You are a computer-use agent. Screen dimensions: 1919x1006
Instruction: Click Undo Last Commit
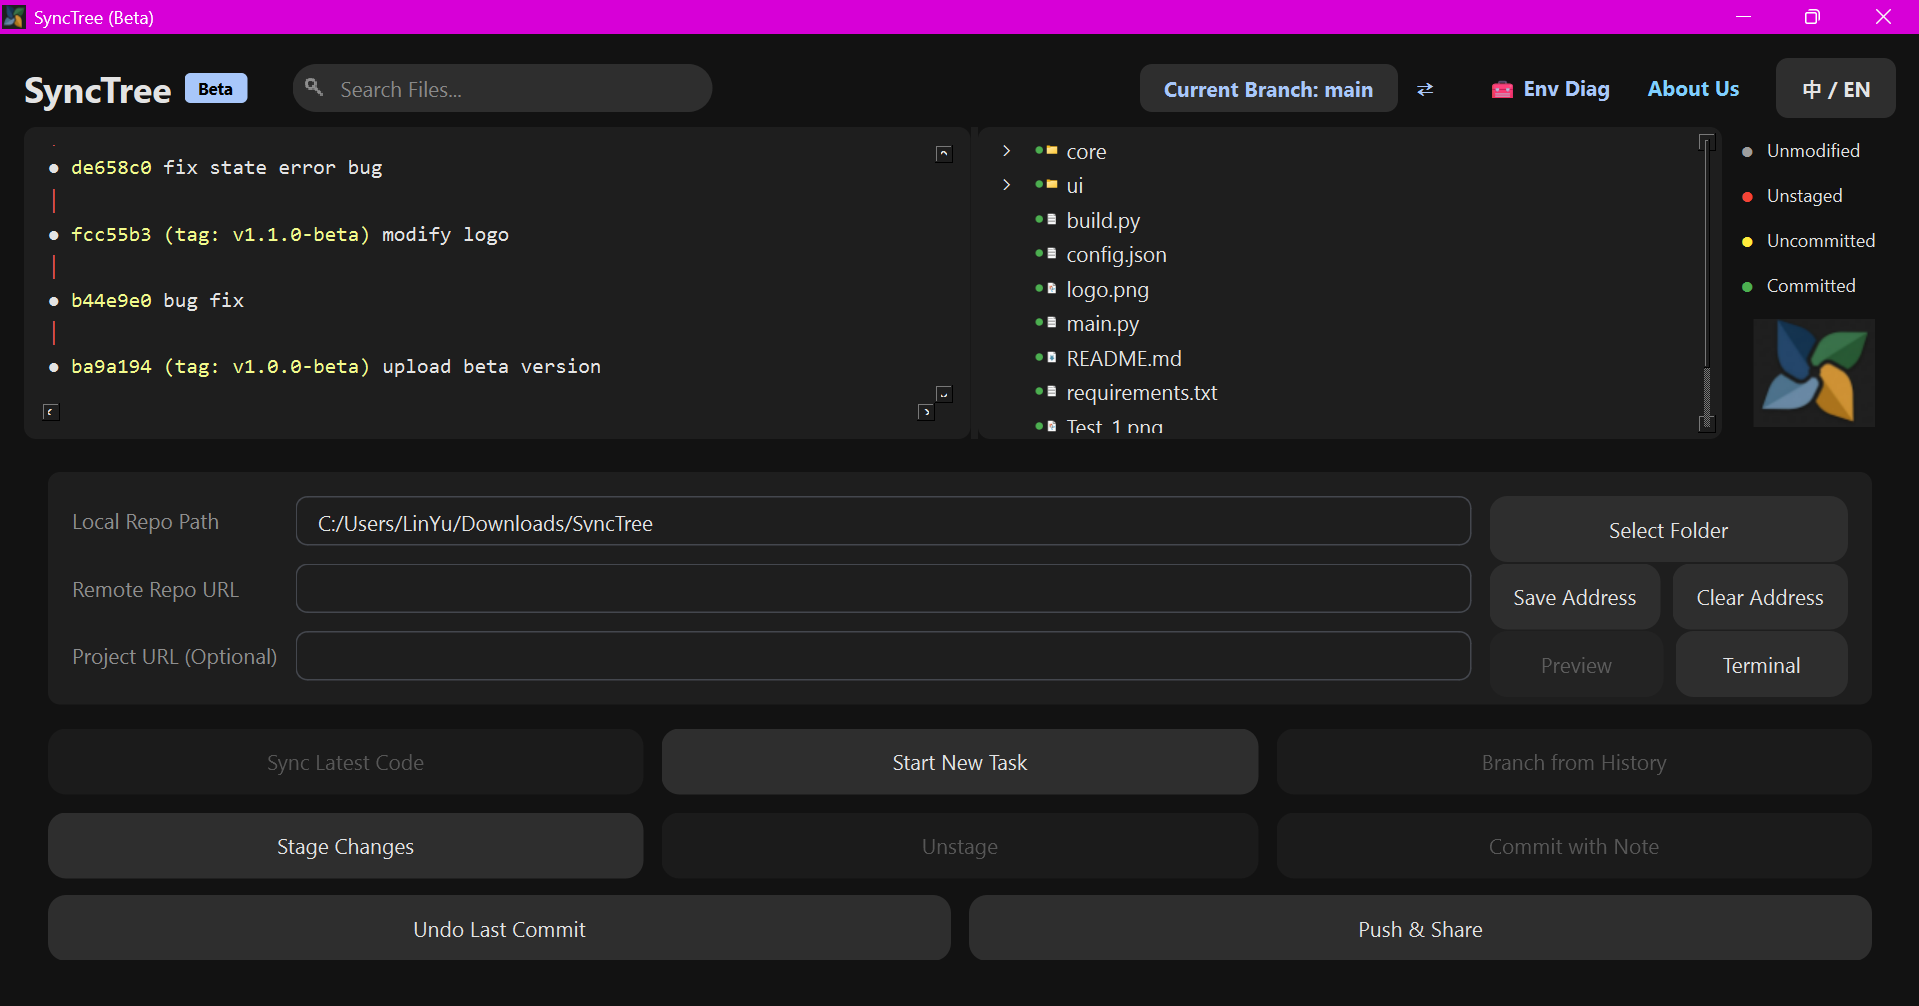[499, 929]
